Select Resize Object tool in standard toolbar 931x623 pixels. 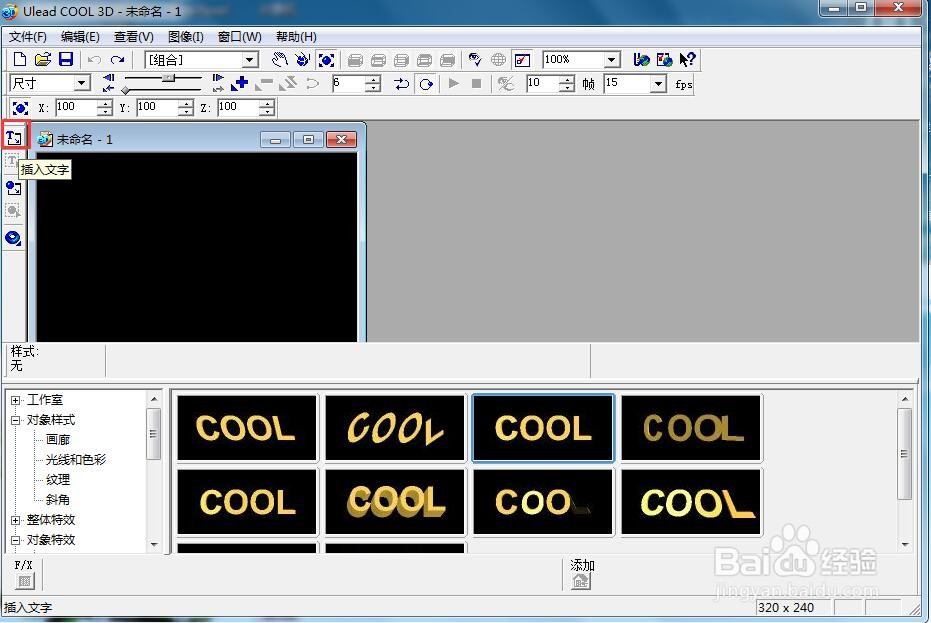click(x=326, y=59)
